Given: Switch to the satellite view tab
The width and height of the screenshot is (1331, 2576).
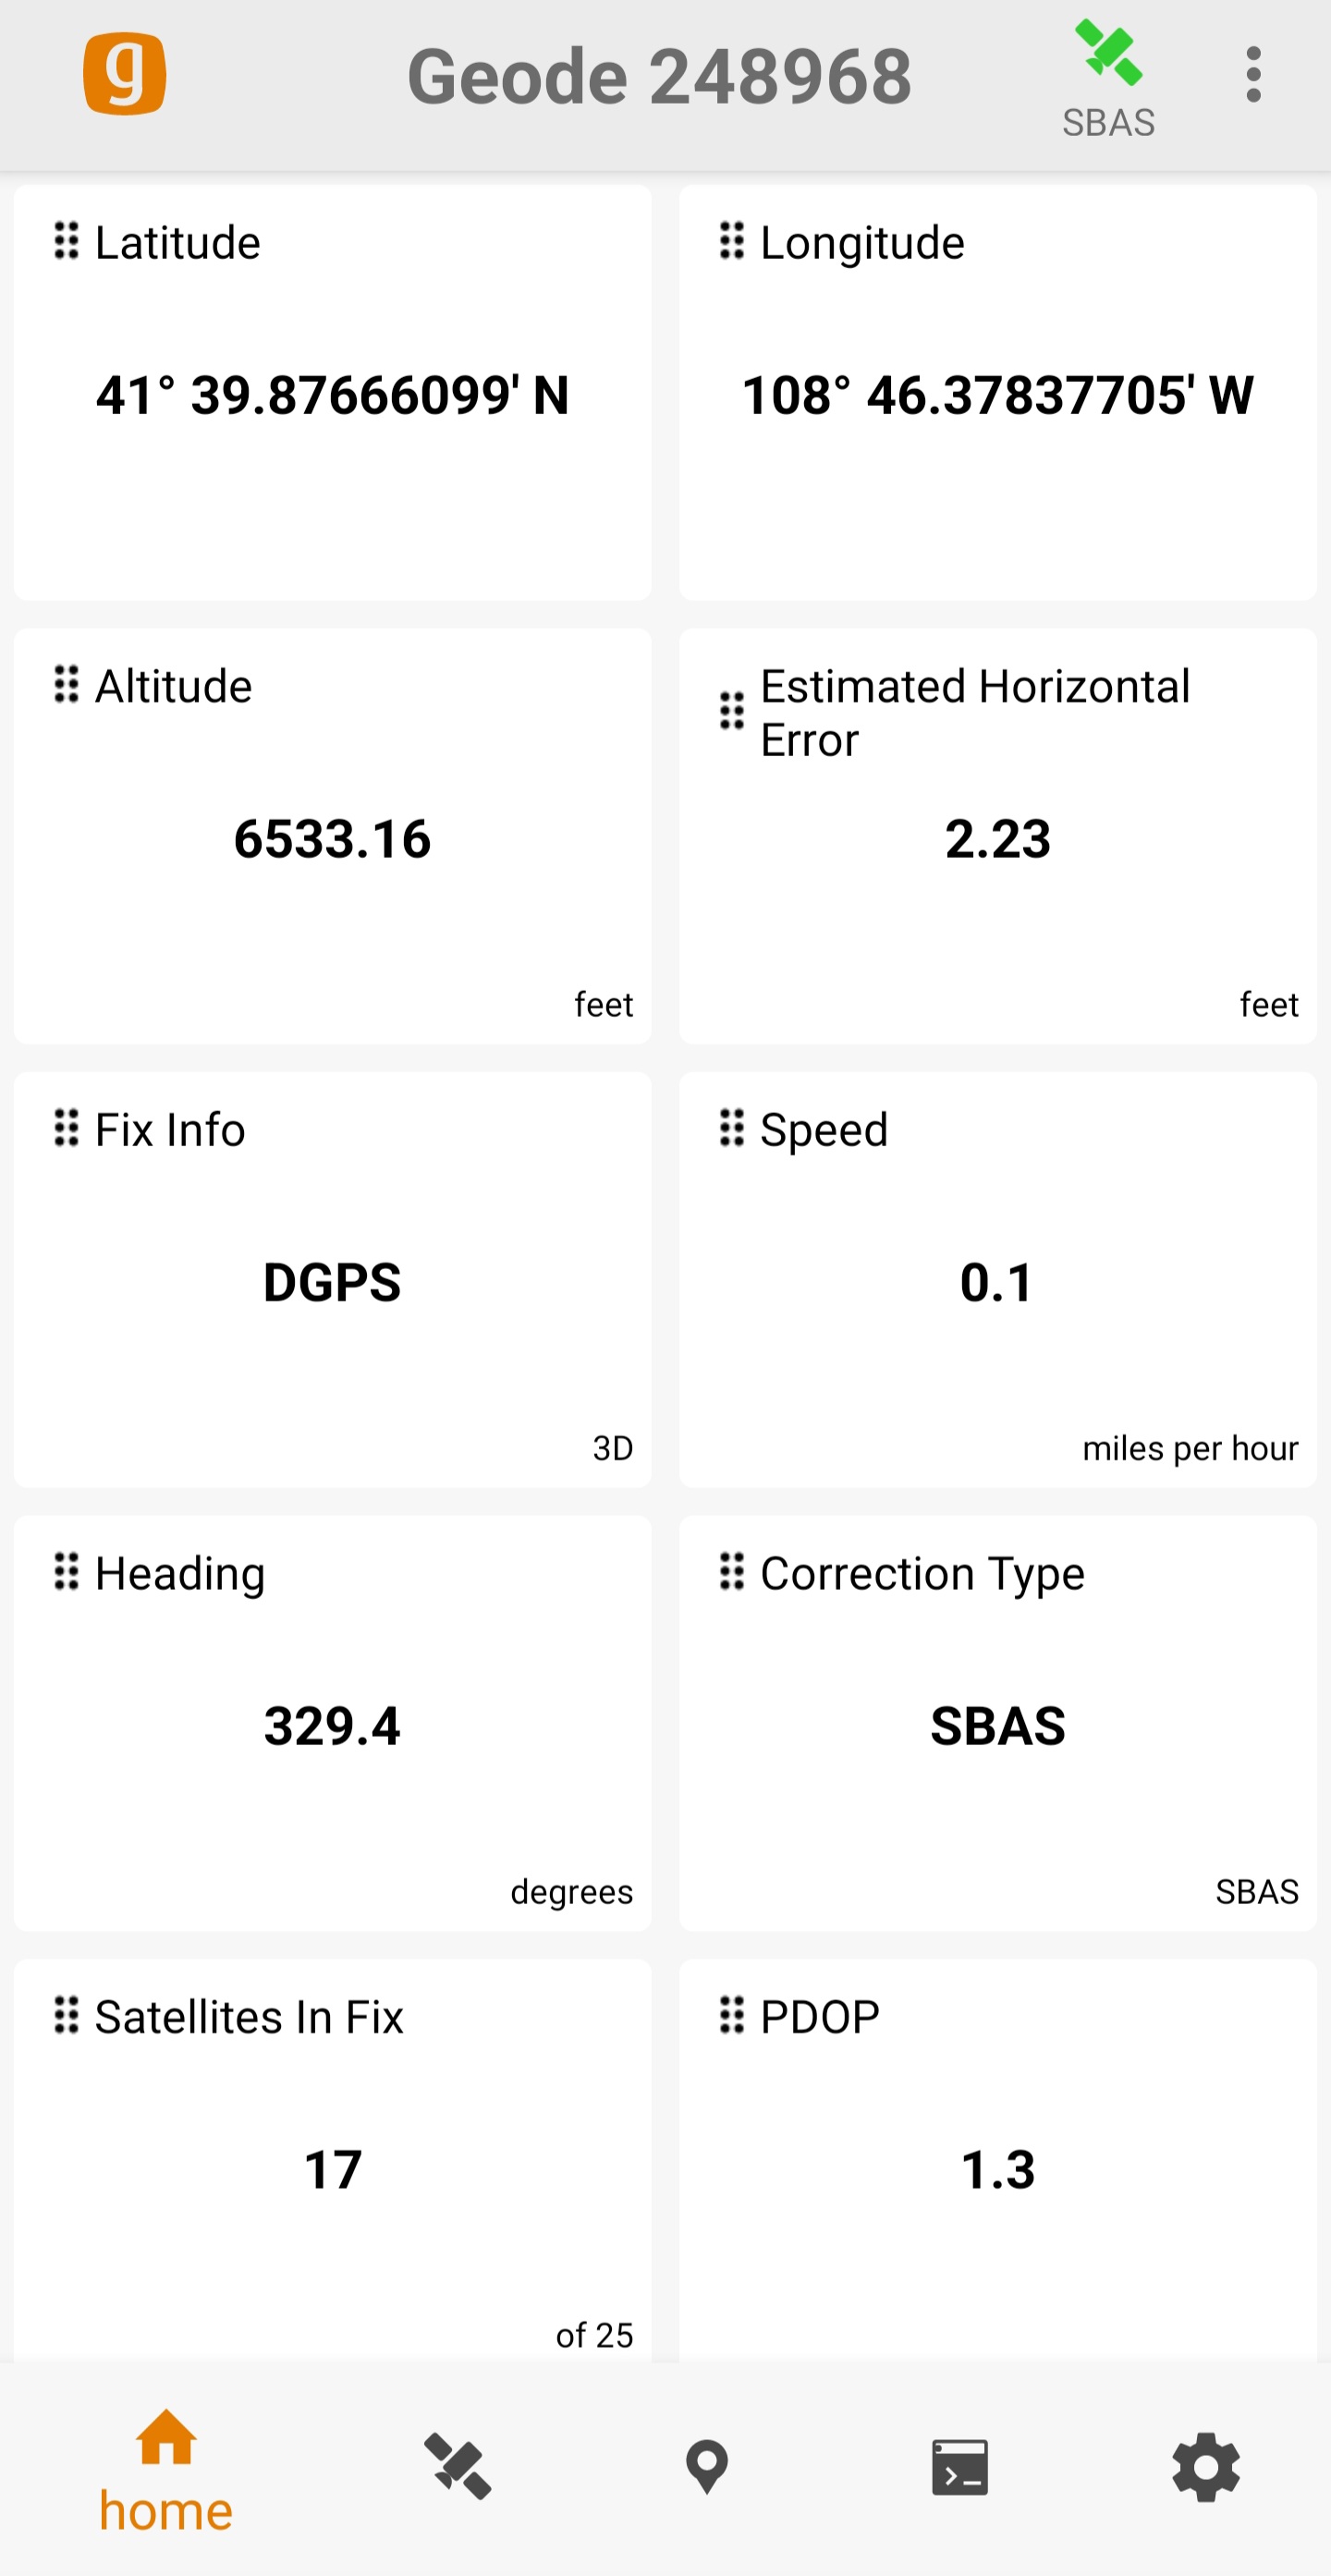Looking at the screenshot, I should 458,2466.
